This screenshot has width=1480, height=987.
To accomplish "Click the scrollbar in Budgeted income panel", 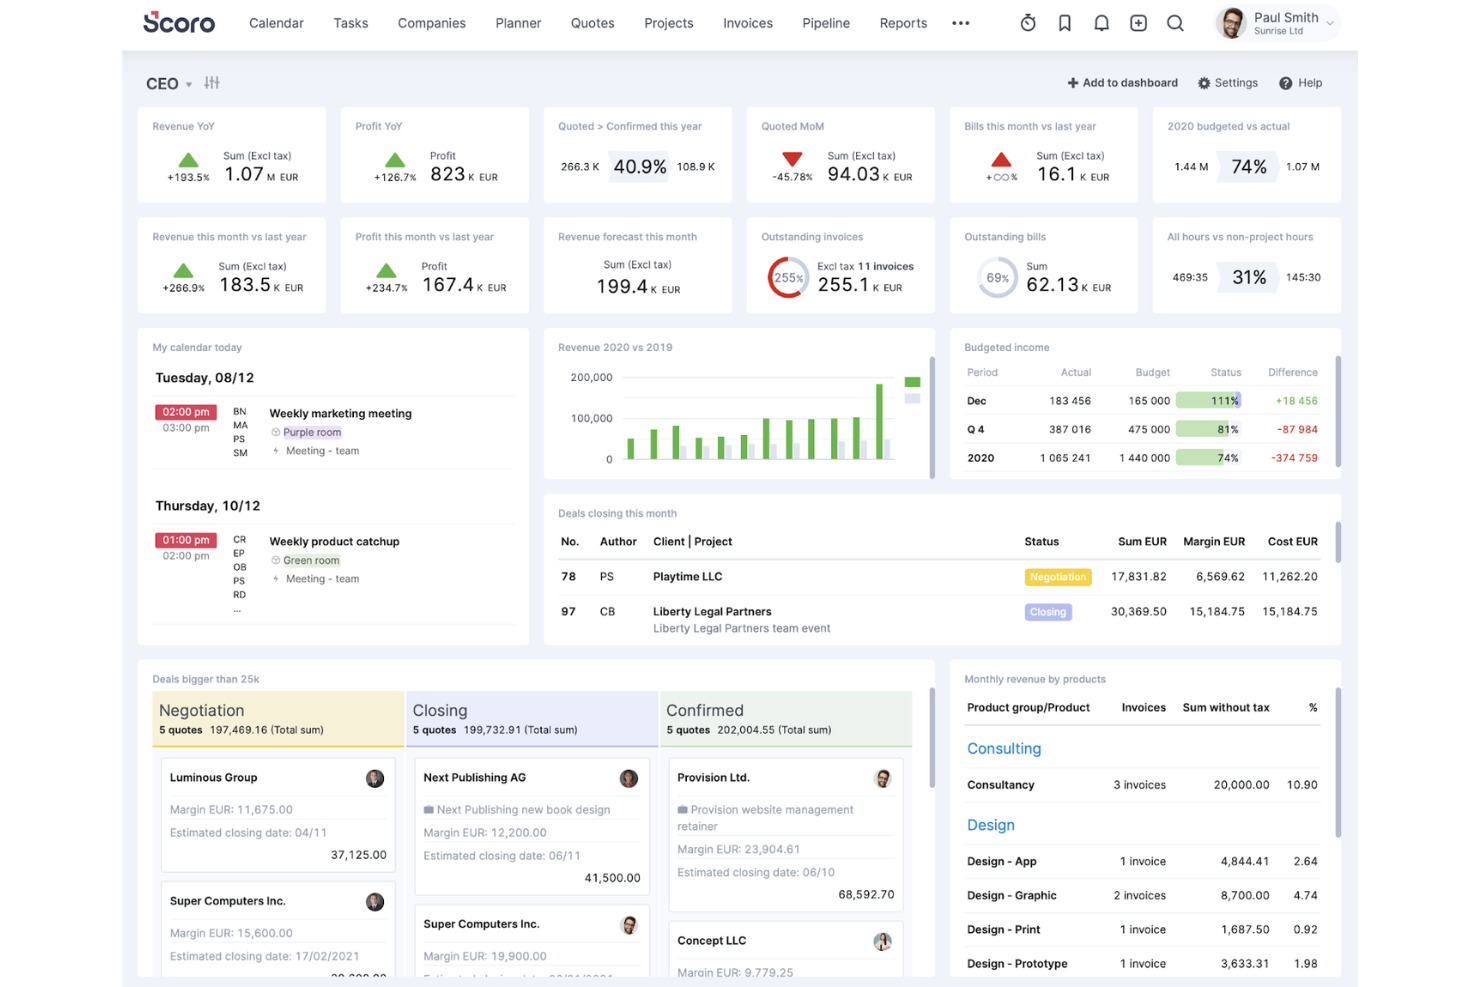I will (x=1336, y=410).
